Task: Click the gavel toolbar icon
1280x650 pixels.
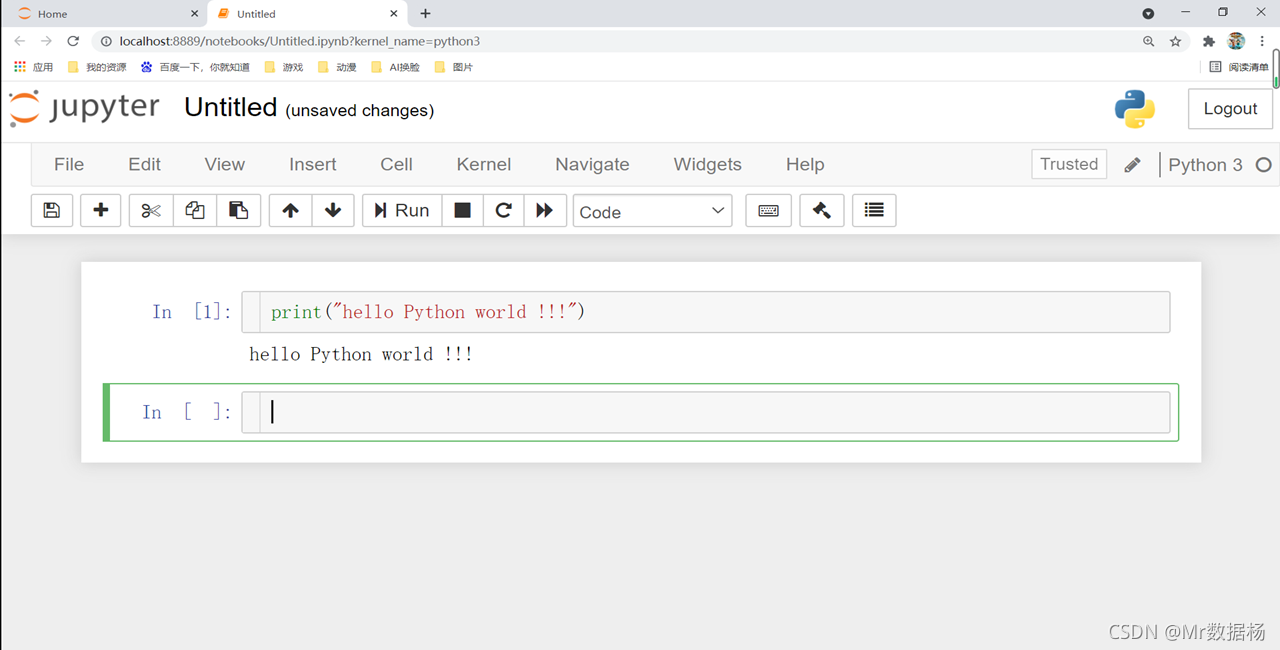Action: (821, 210)
